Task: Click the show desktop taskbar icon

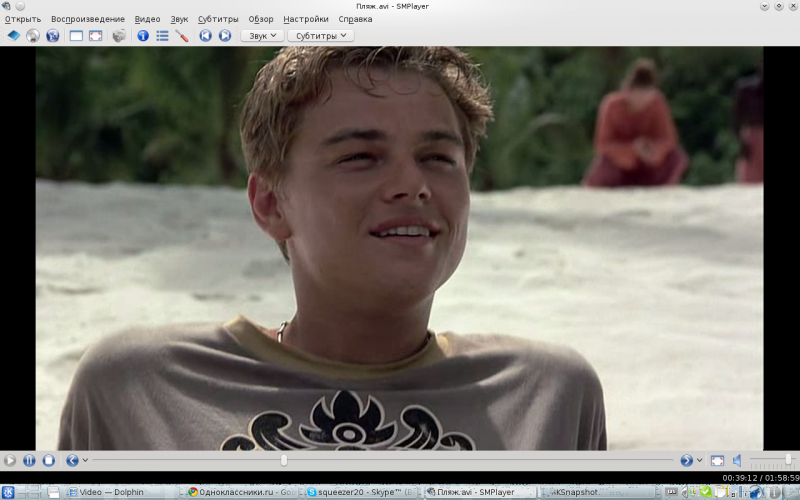Action: click(x=54, y=492)
